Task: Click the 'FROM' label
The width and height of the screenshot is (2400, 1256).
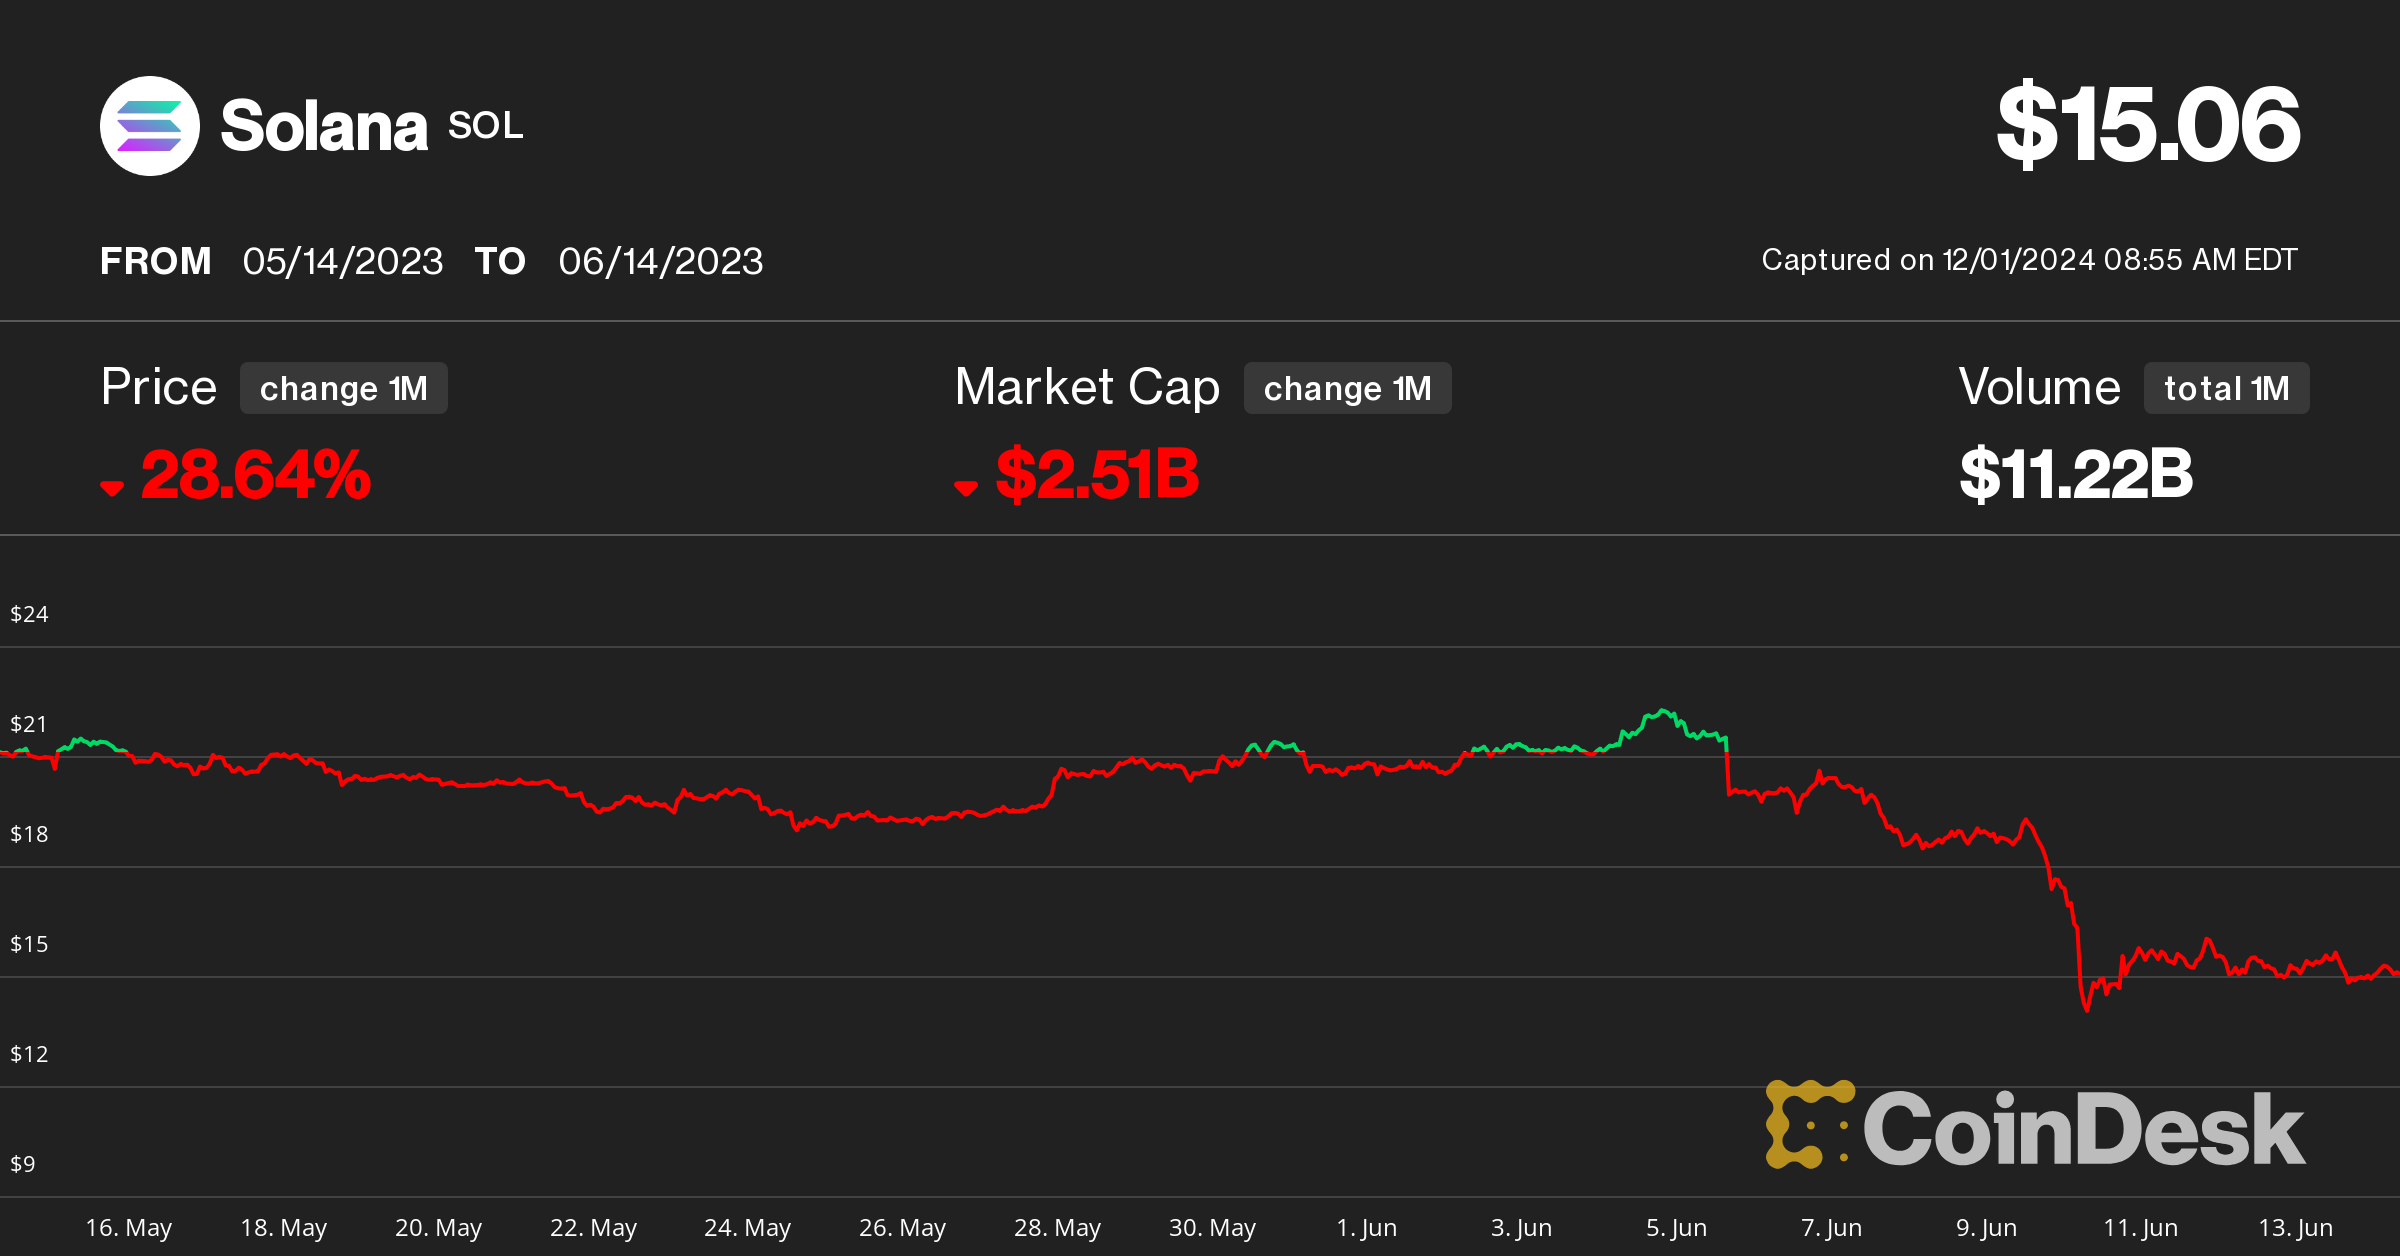Action: coord(156,261)
